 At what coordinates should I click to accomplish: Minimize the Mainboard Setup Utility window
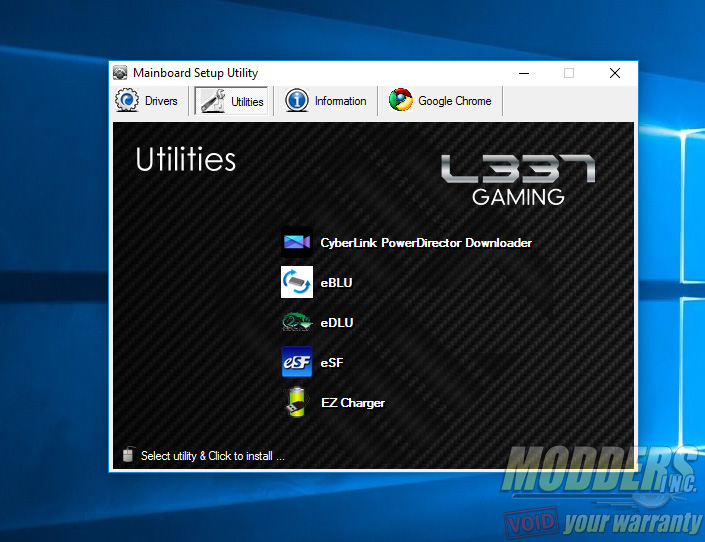(524, 73)
